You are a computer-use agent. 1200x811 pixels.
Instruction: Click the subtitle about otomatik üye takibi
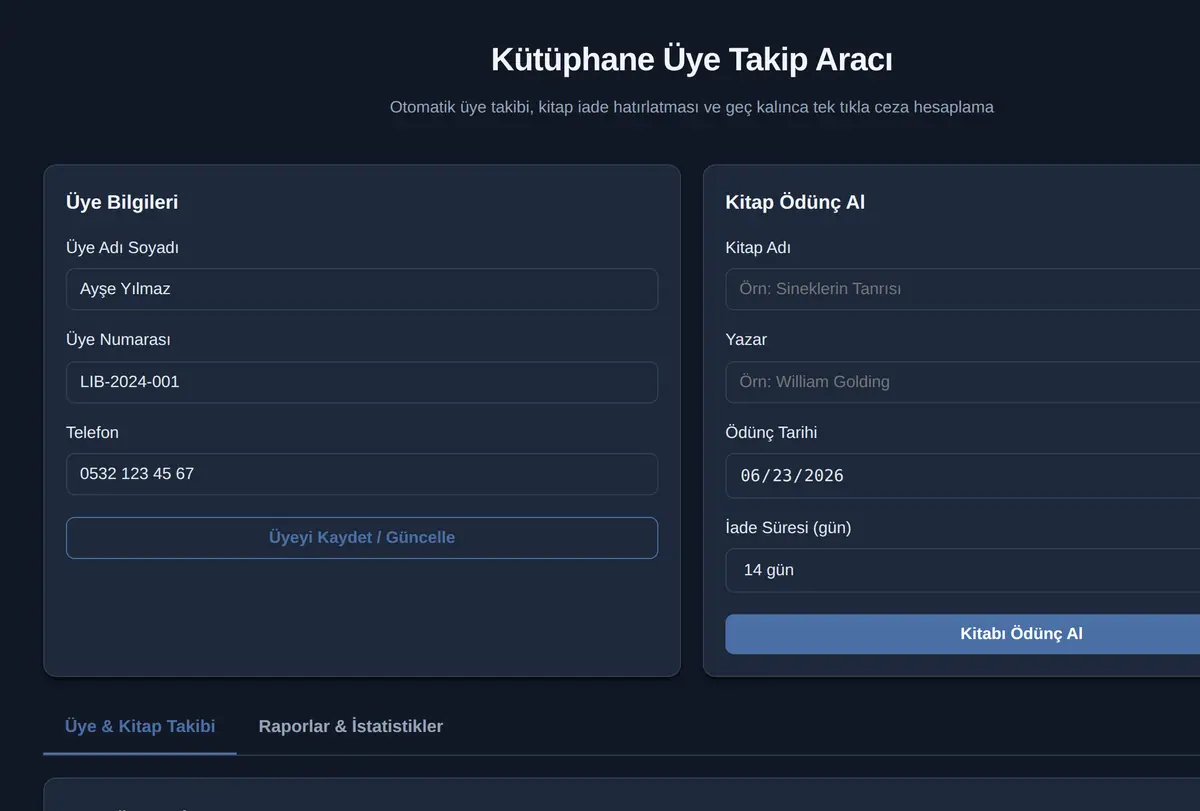click(x=692, y=106)
